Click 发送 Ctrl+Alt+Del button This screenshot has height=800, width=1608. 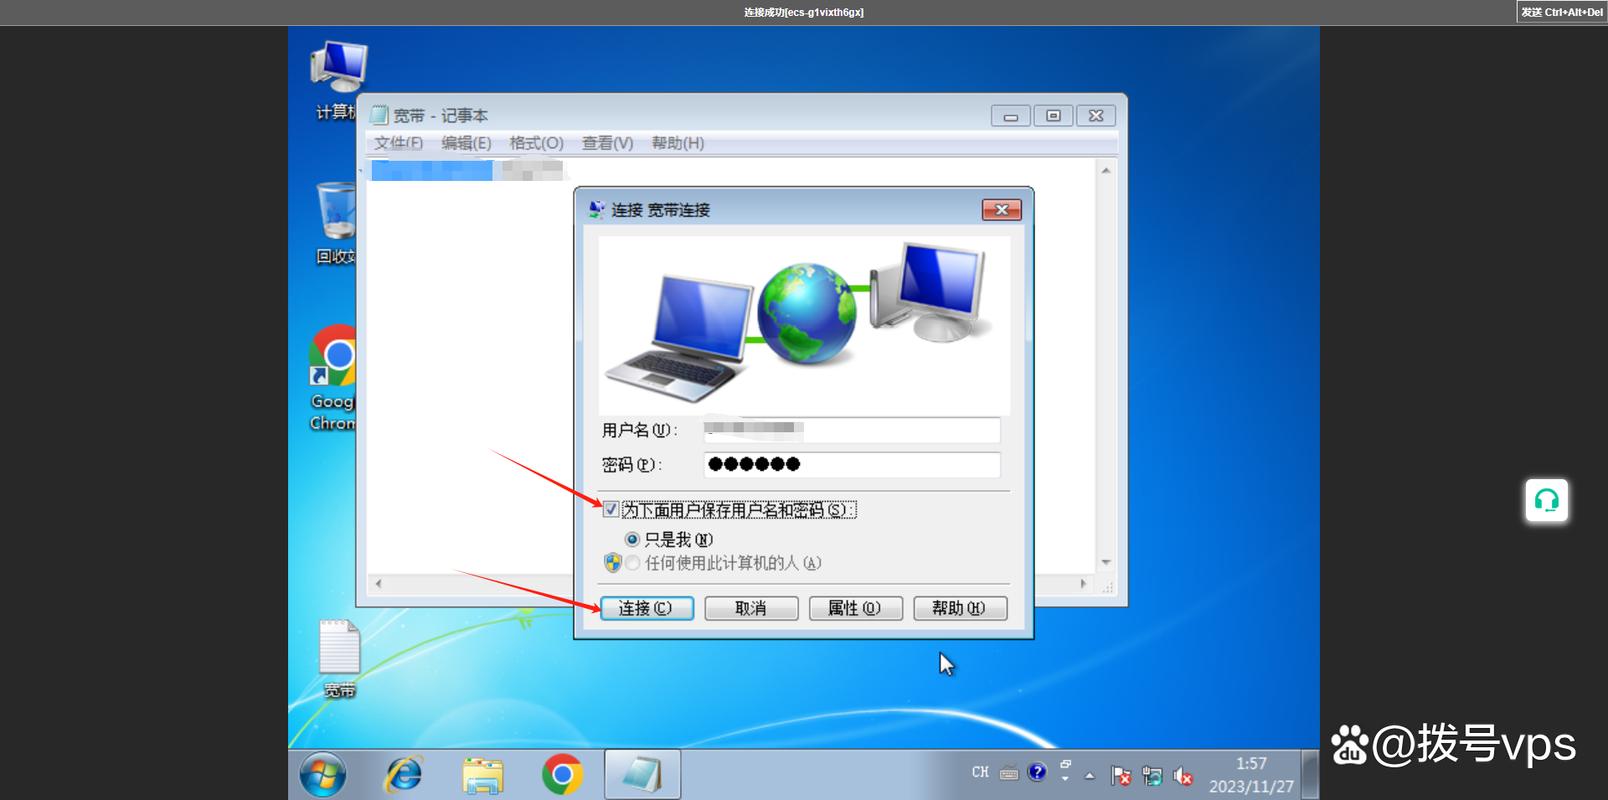(x=1562, y=12)
